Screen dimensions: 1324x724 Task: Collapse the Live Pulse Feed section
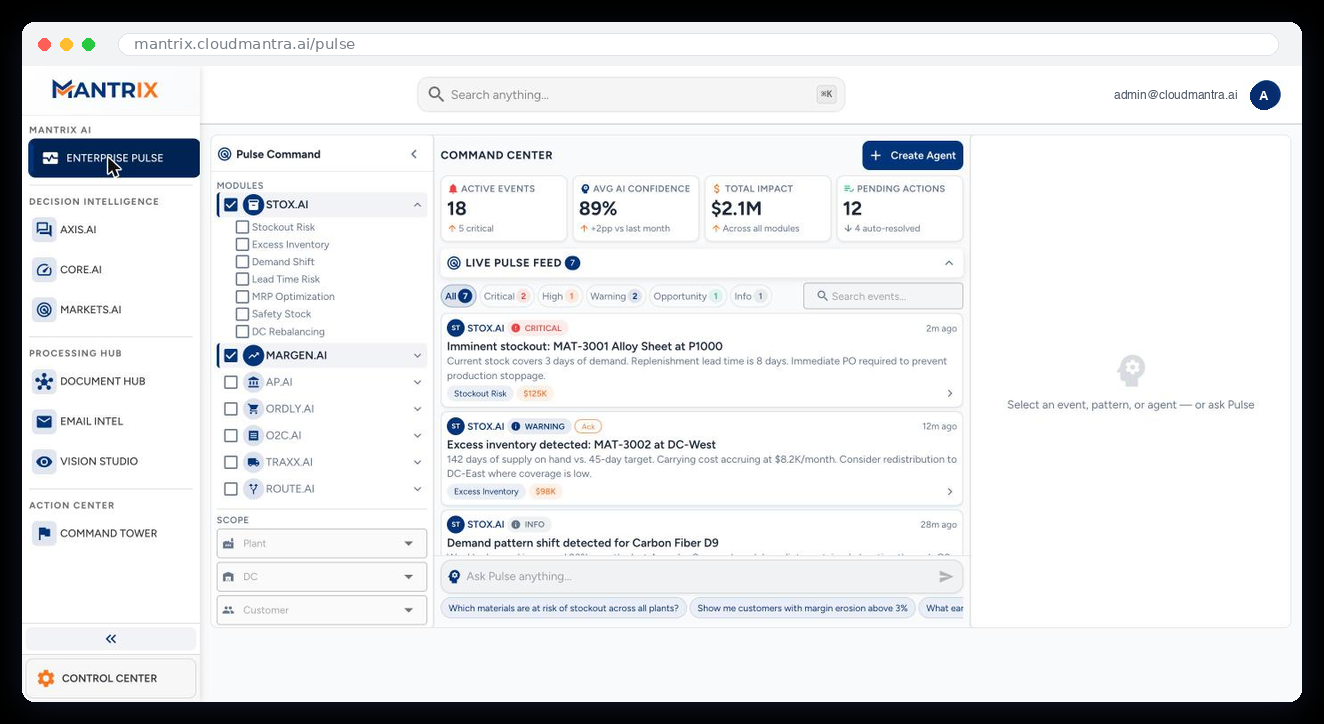(949, 263)
